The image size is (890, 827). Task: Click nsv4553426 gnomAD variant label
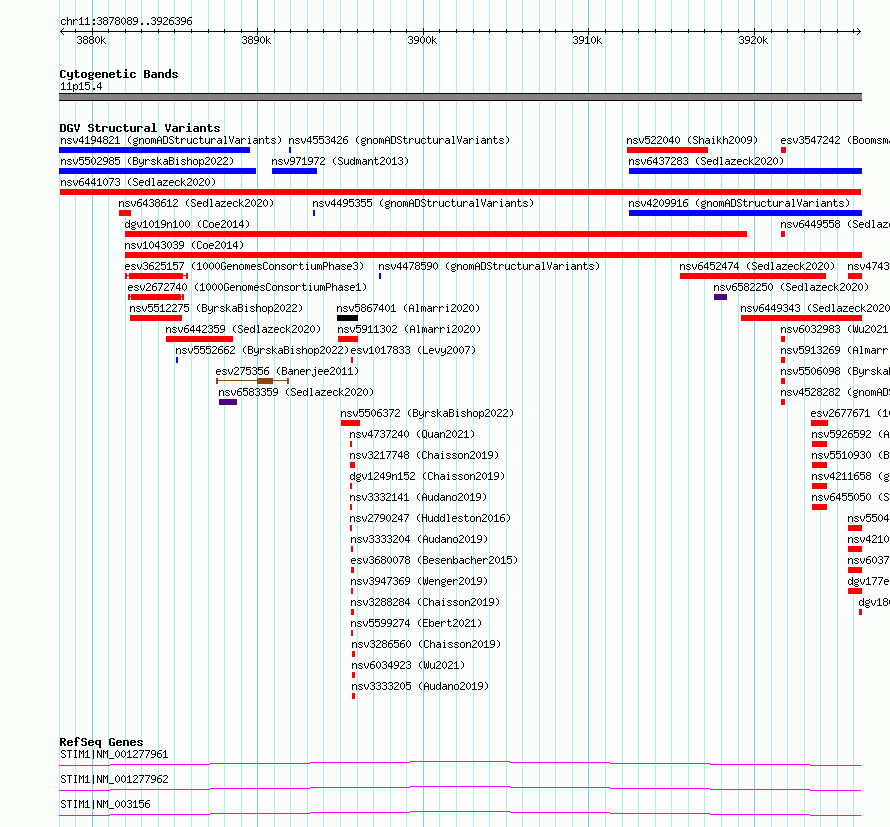click(399, 140)
